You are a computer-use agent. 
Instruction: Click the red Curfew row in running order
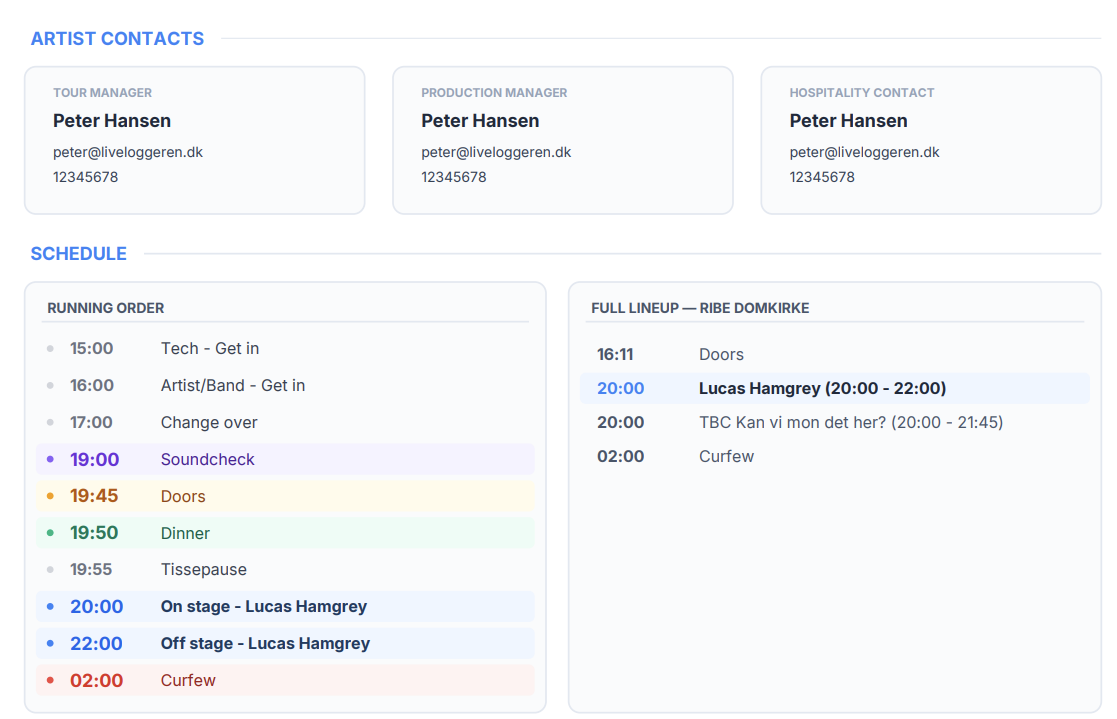click(285, 681)
